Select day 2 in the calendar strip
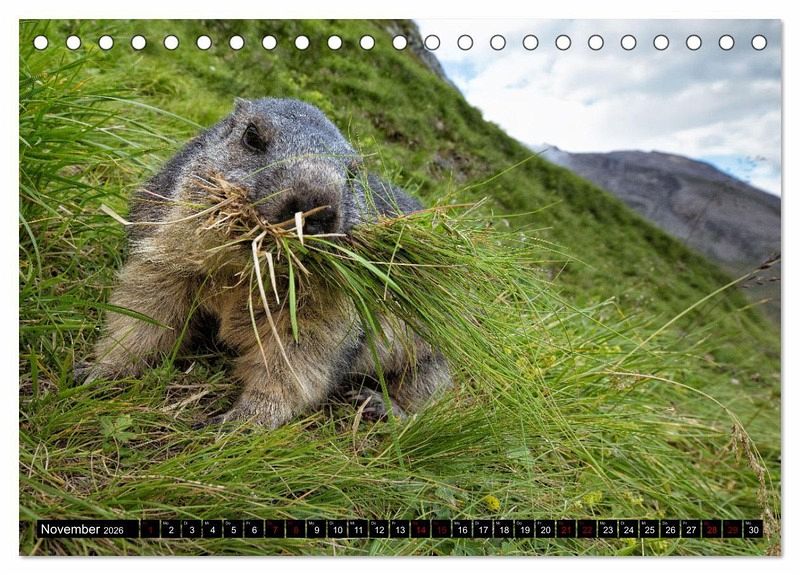The image size is (800, 575). point(171,530)
